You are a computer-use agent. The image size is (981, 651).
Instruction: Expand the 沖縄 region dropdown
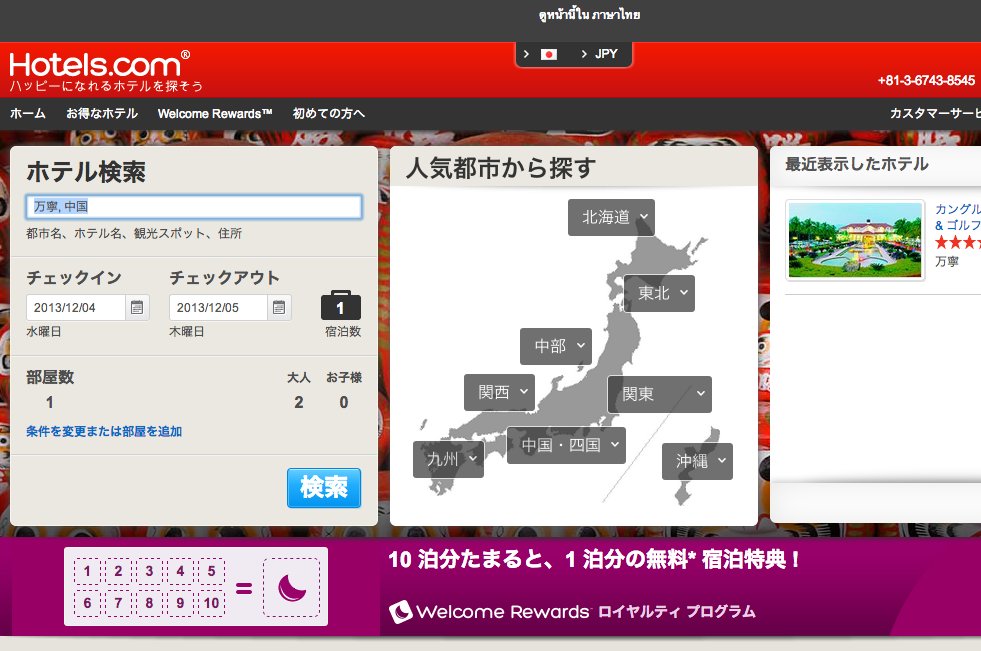point(697,461)
